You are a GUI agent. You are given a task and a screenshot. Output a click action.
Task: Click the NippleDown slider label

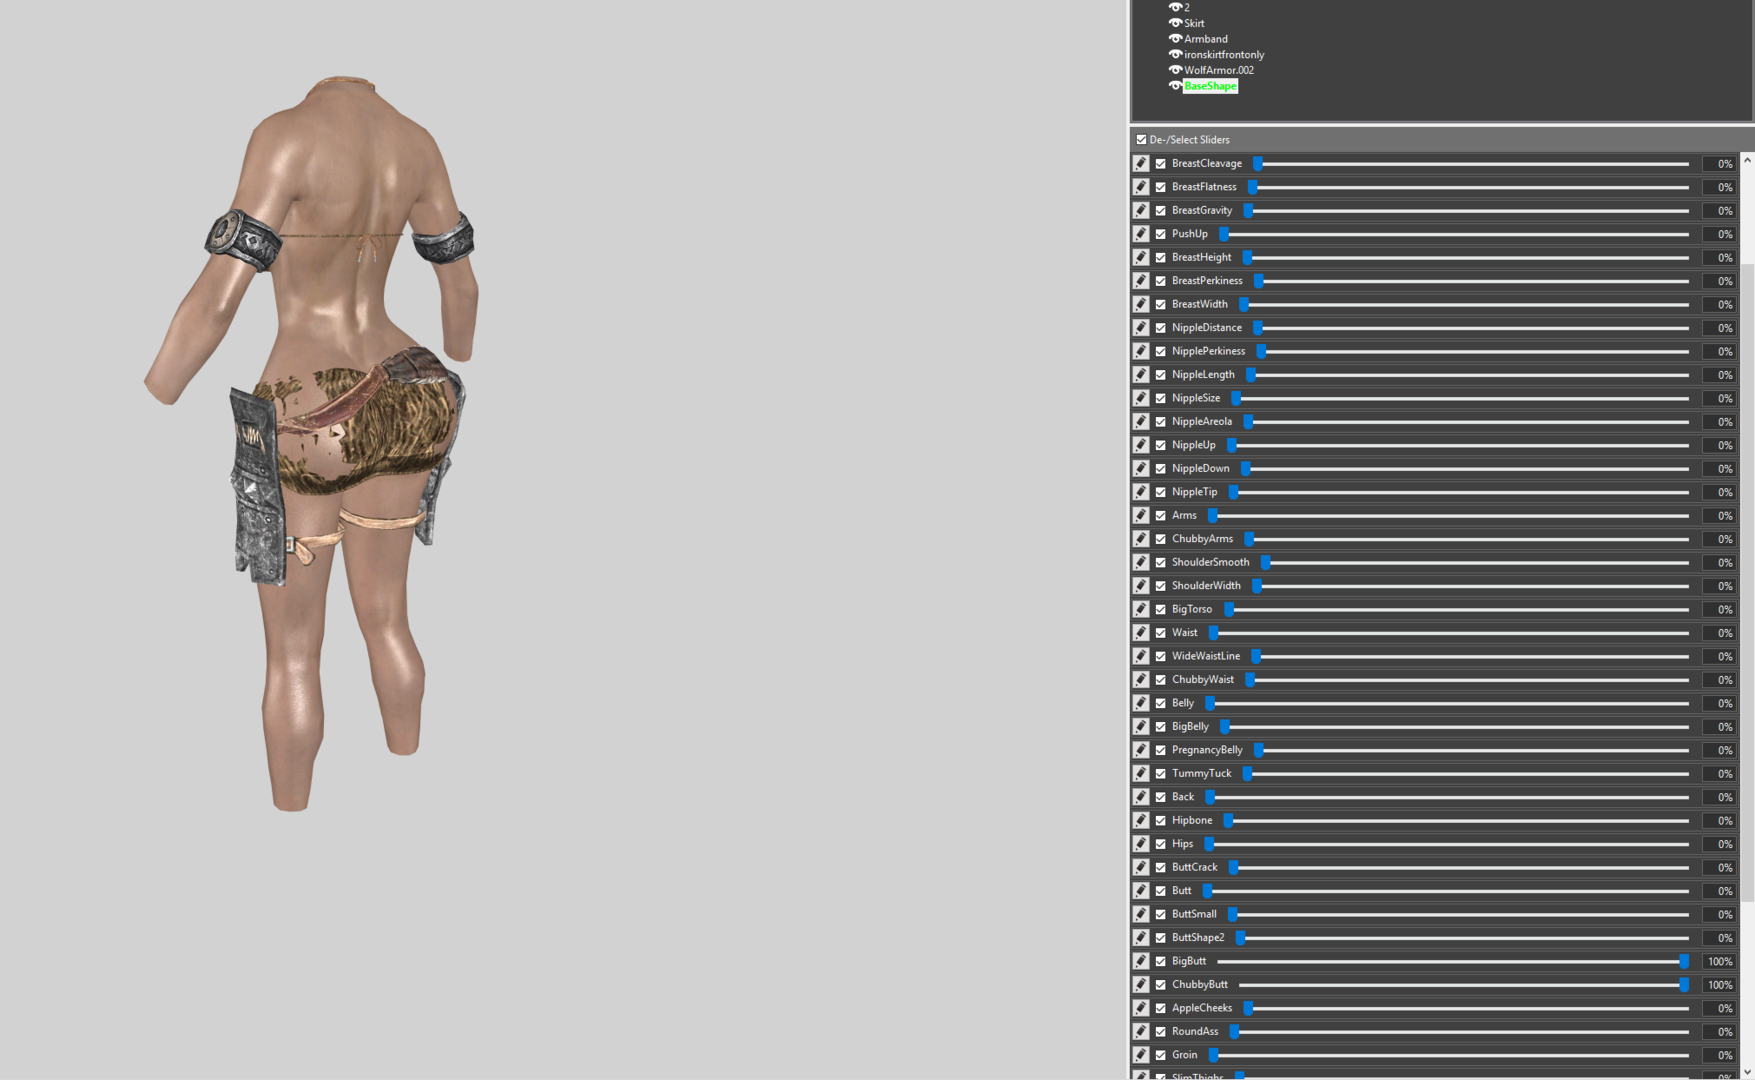(1201, 469)
